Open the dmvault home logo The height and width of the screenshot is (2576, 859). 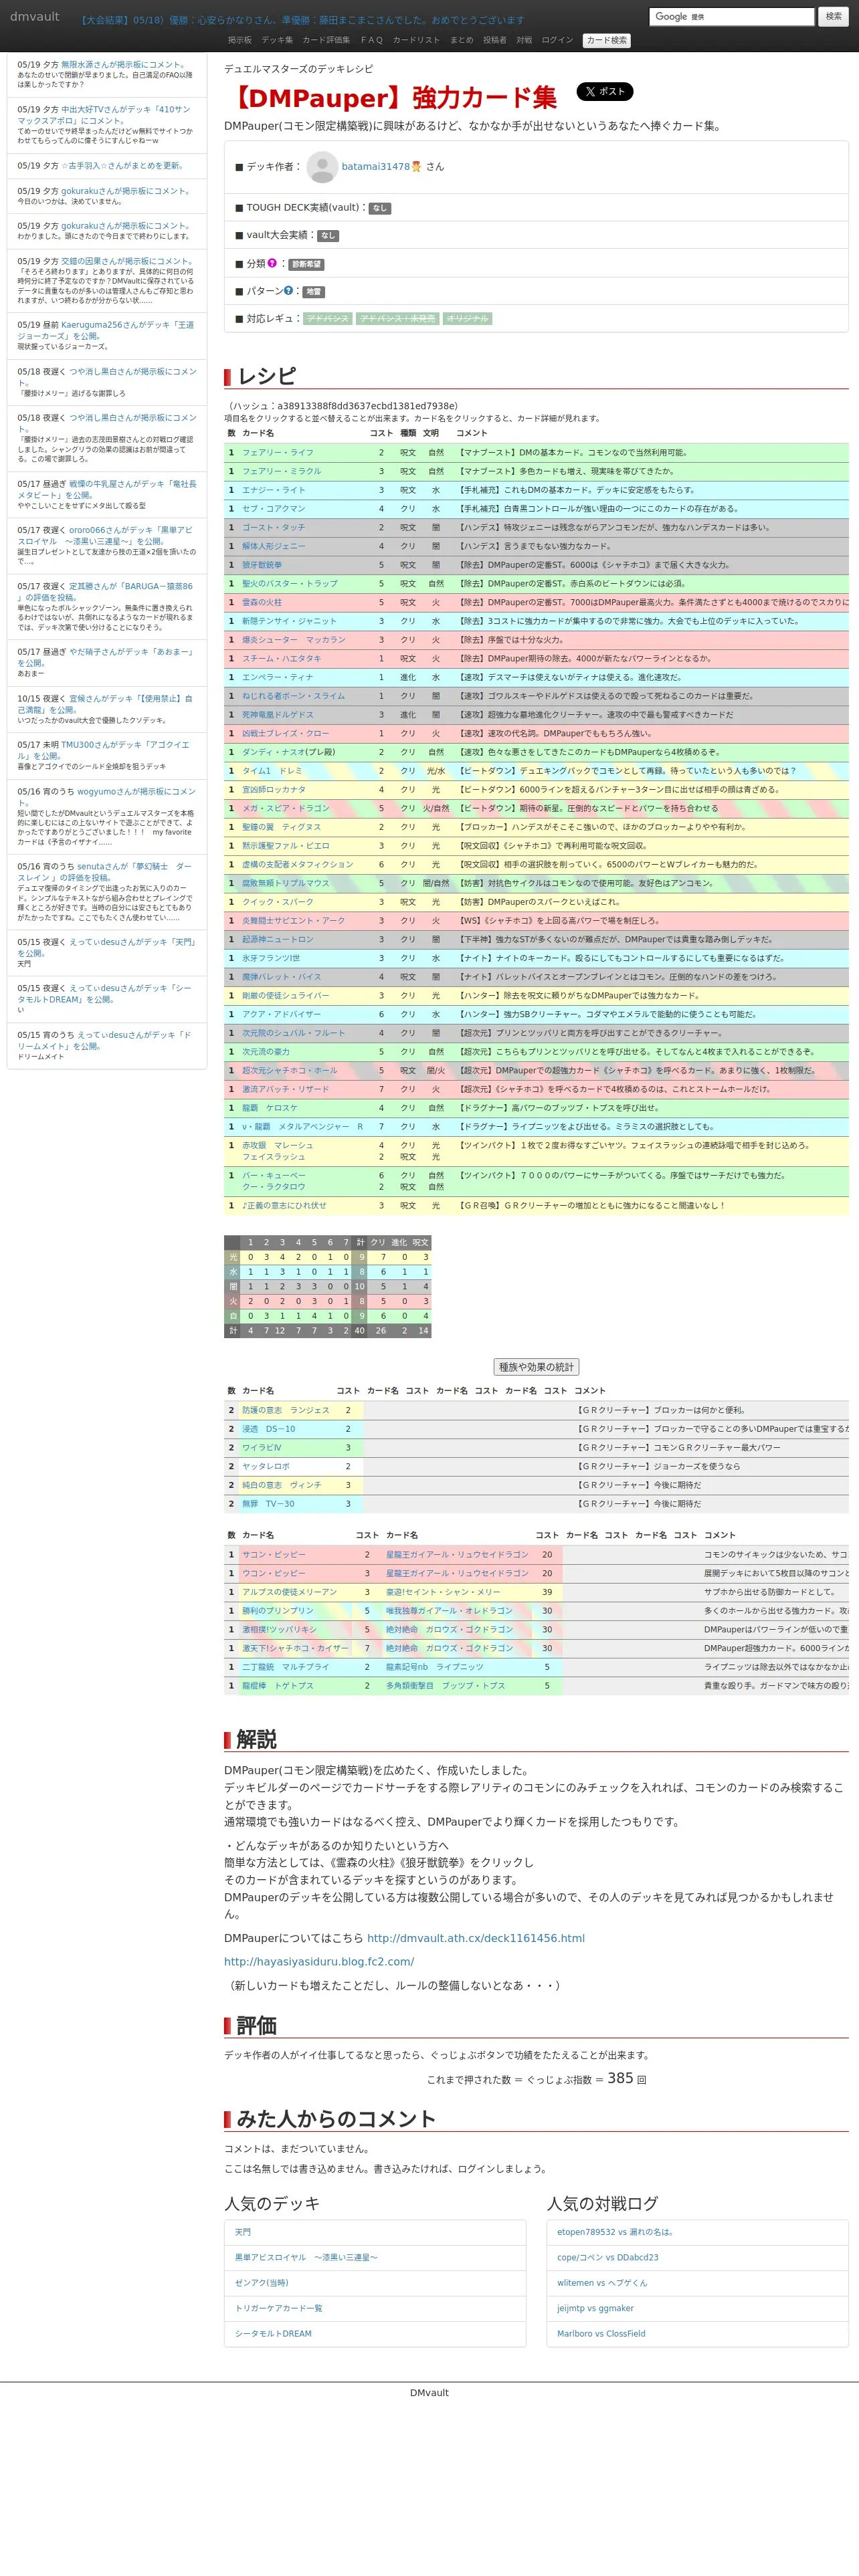click(35, 17)
